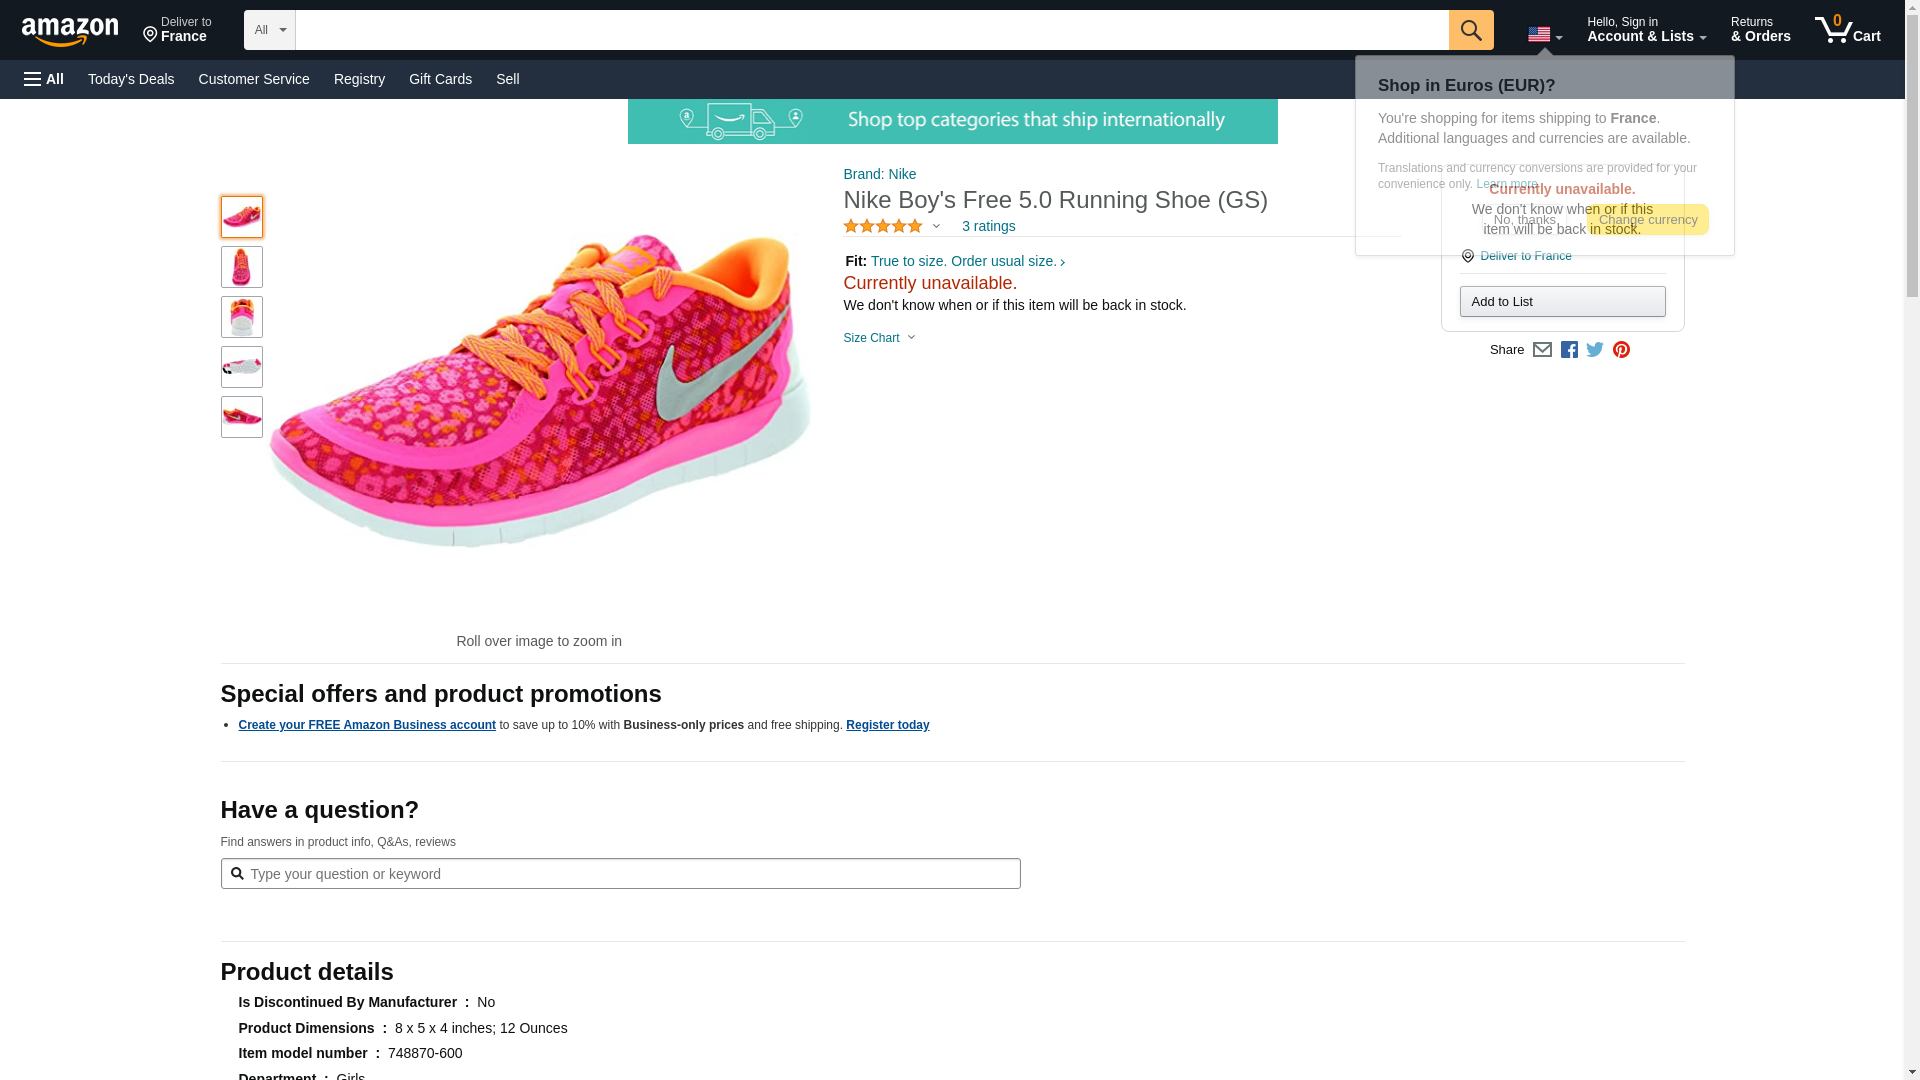Click the search magnifier button
The image size is (1920, 1080).
[x=1470, y=30]
